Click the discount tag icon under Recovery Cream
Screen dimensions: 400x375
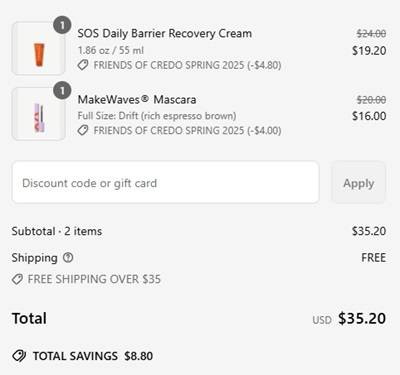click(x=83, y=65)
